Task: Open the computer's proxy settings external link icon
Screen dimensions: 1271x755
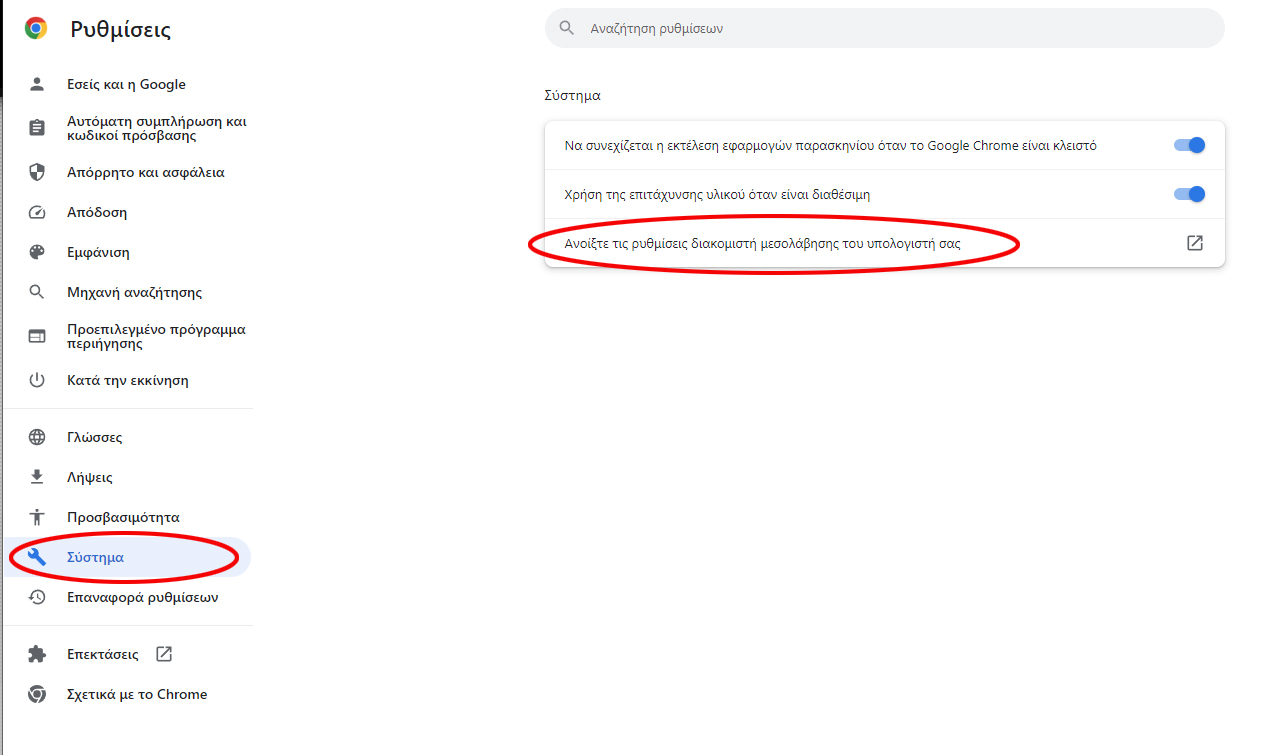Action: (x=1194, y=243)
